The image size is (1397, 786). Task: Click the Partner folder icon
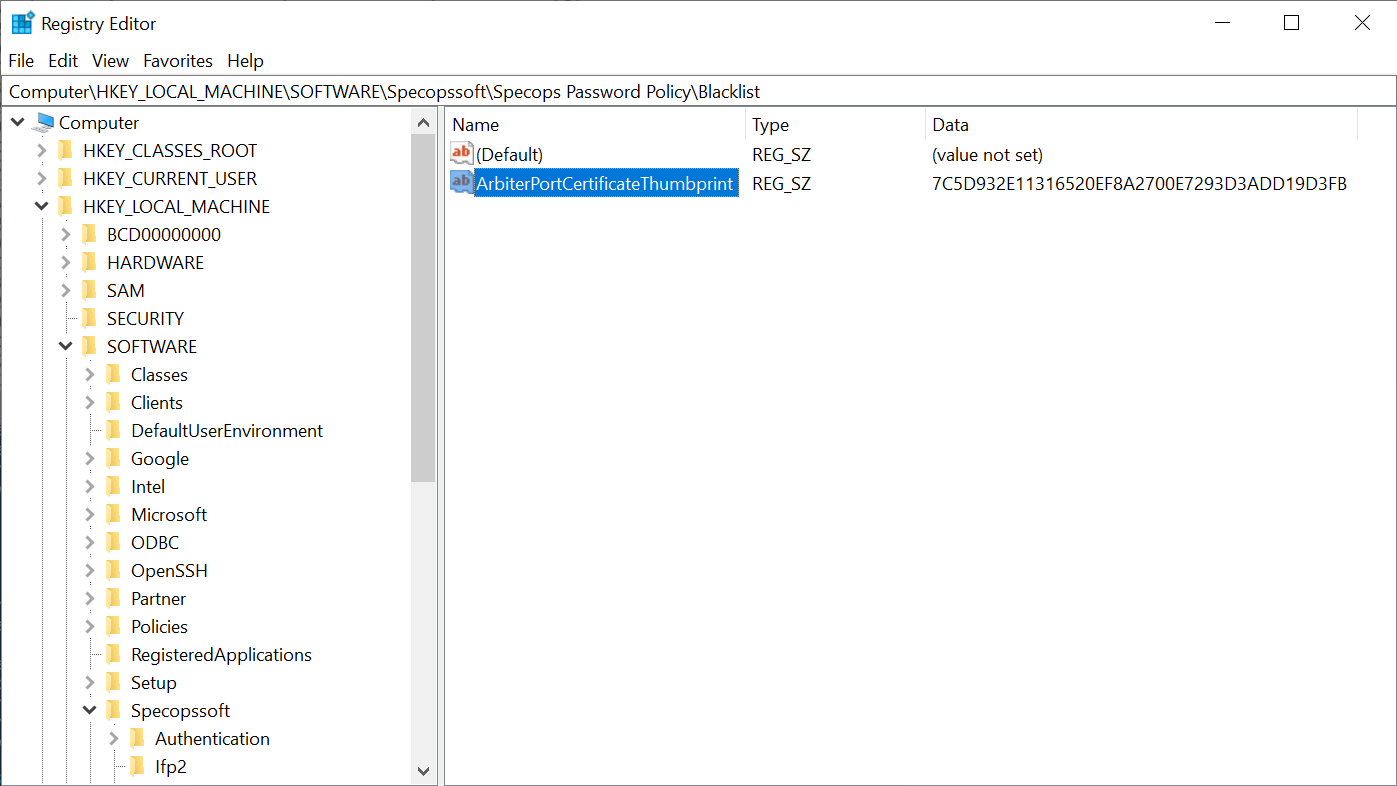click(x=114, y=599)
